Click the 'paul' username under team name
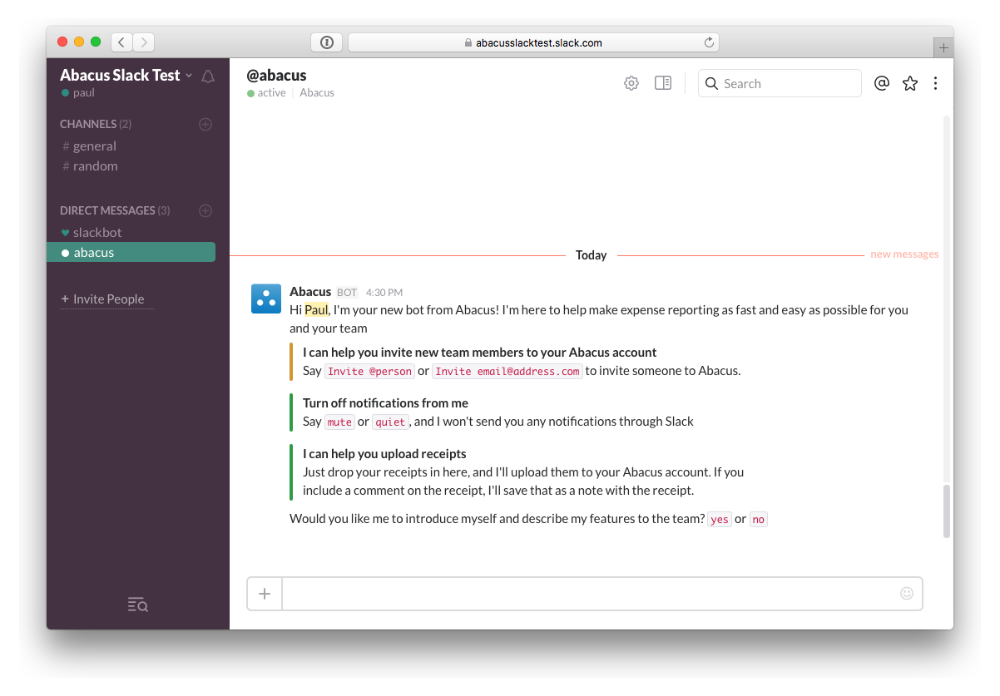This screenshot has height=696, width=1000. pyautogui.click(x=84, y=93)
